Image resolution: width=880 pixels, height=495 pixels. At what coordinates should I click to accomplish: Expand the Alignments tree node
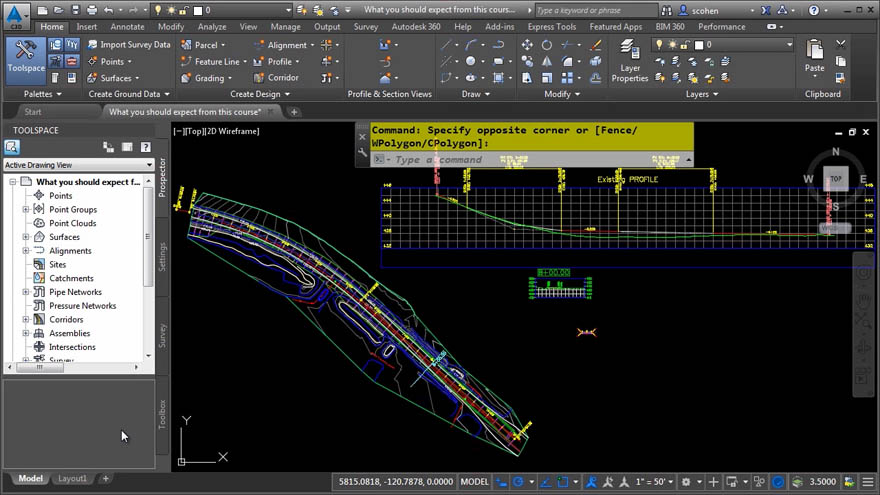[x=26, y=251]
